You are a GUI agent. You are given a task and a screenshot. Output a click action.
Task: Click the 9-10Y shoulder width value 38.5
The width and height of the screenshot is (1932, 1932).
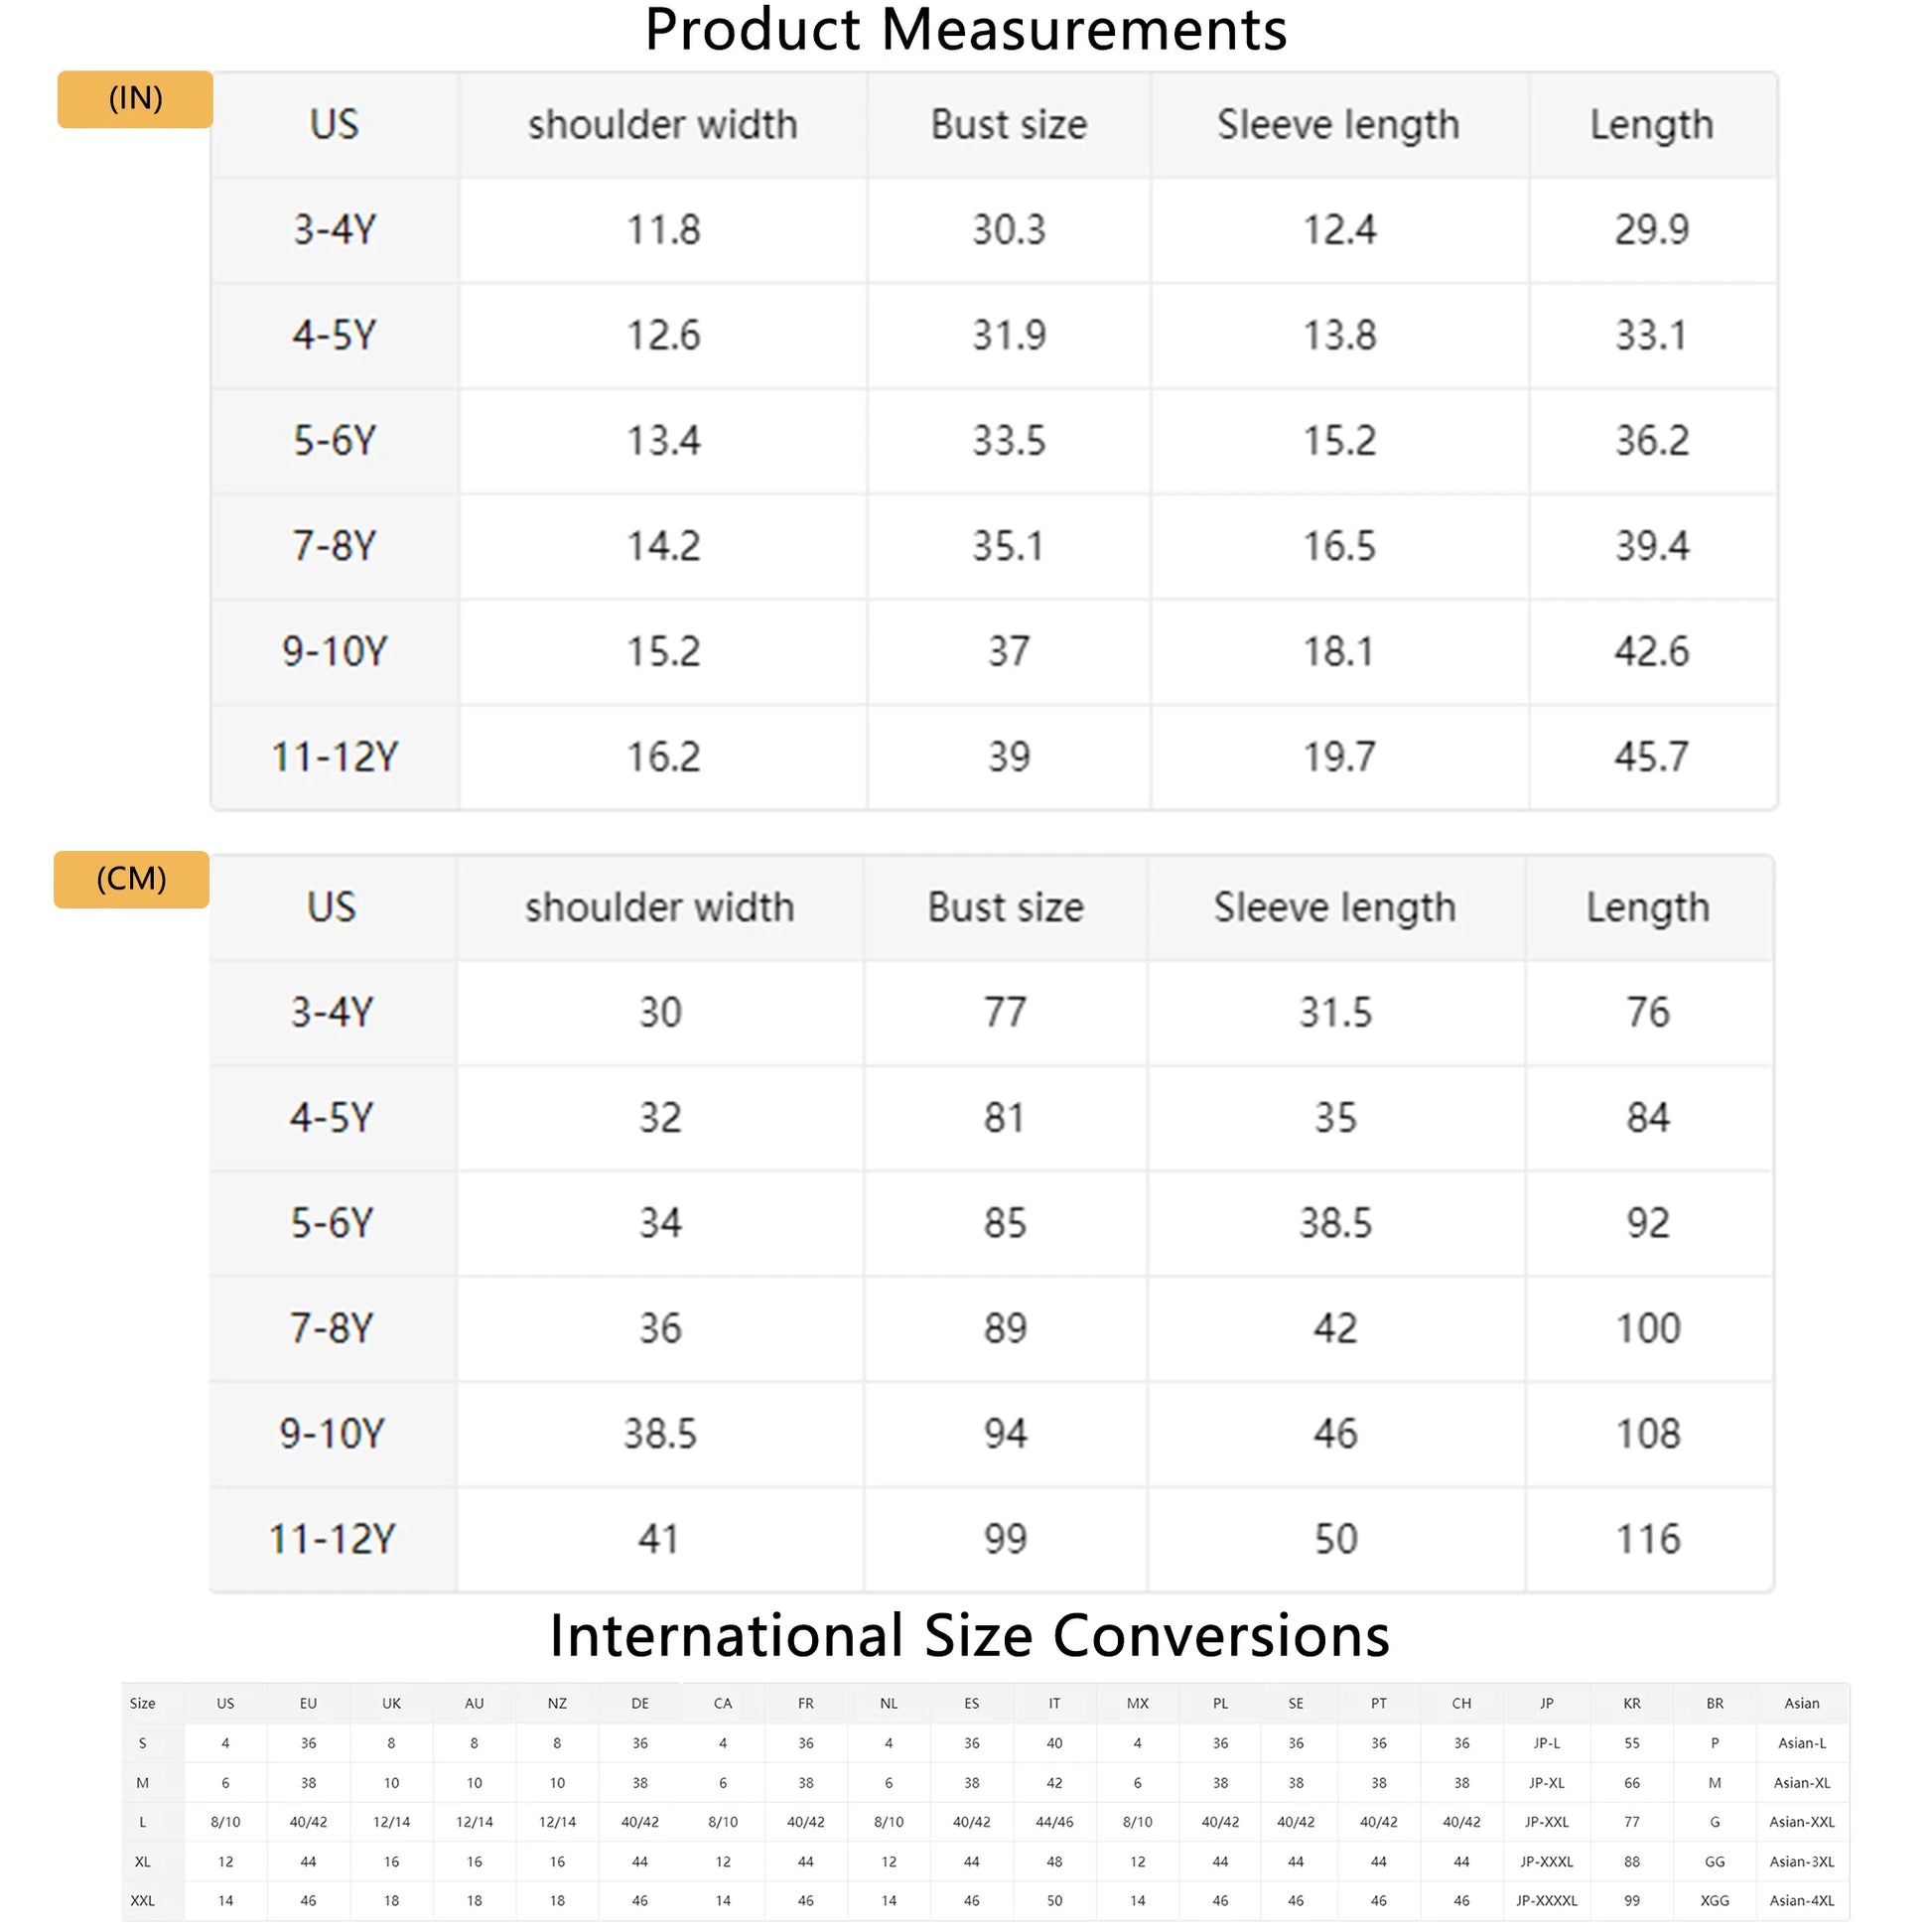[660, 1433]
